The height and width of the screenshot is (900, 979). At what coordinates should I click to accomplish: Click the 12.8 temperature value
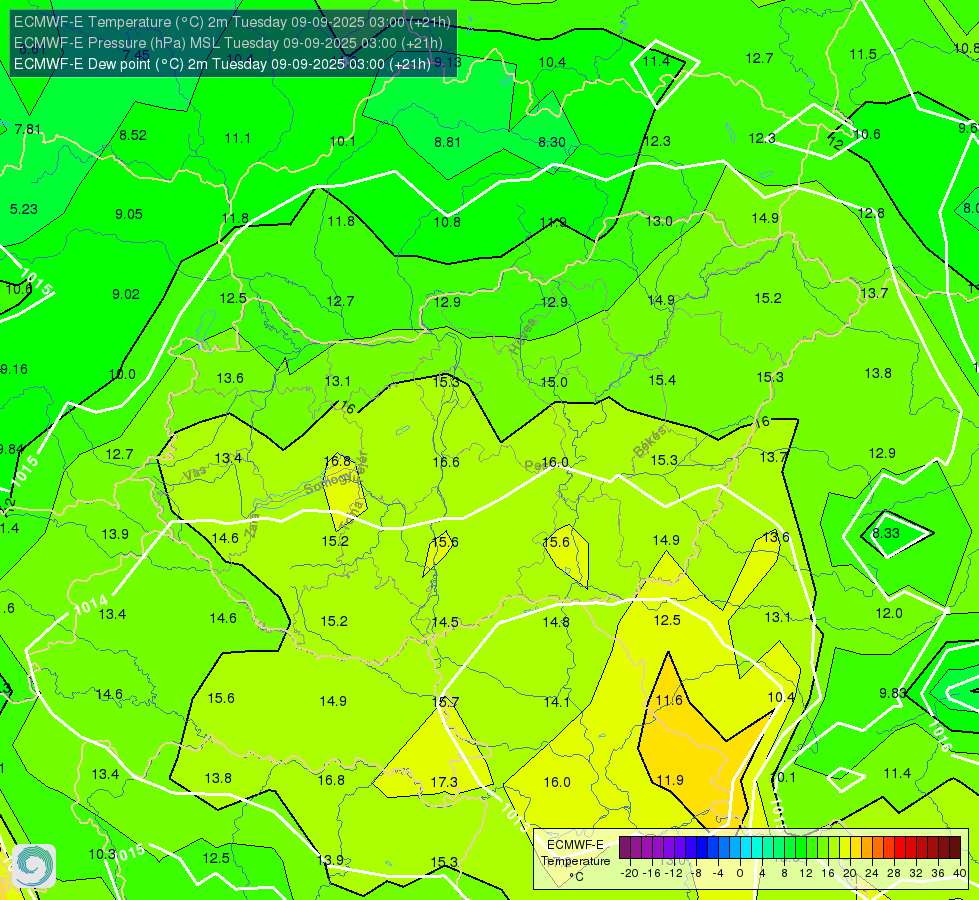[x=871, y=214]
